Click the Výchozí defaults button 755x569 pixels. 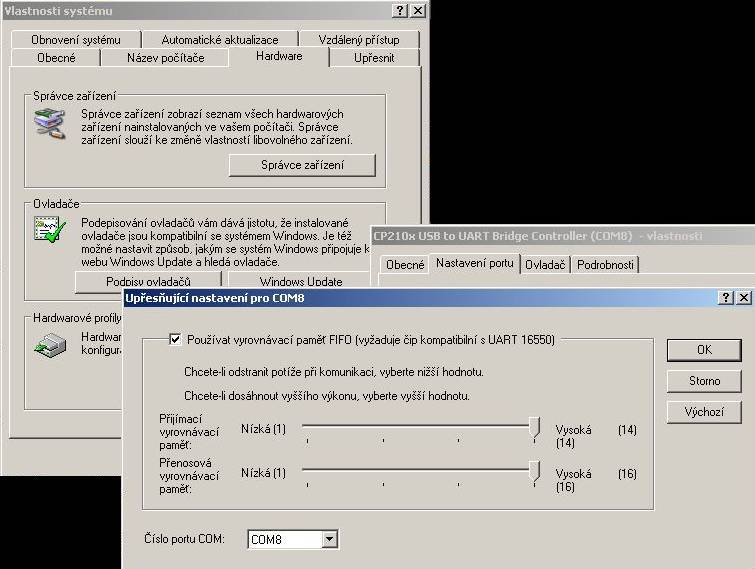[704, 412]
